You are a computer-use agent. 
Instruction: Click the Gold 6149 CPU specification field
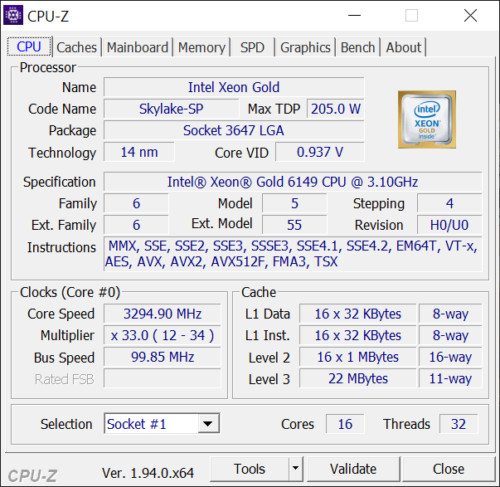coord(293,182)
